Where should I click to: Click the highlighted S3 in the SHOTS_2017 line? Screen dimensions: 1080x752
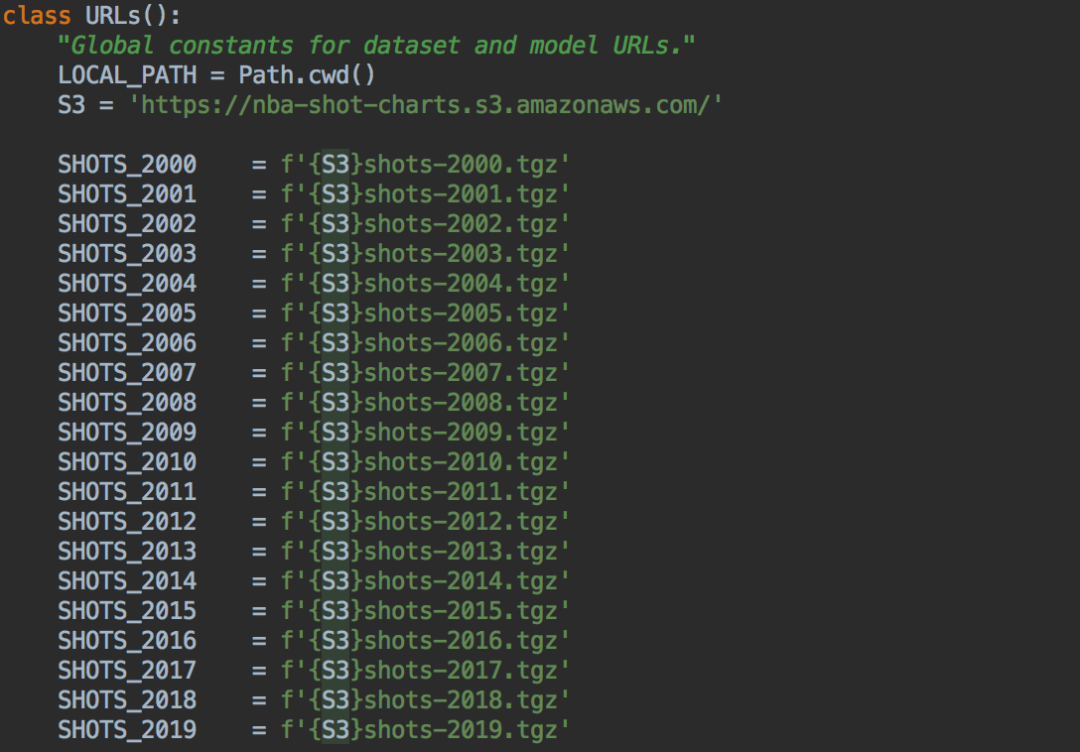pos(336,670)
